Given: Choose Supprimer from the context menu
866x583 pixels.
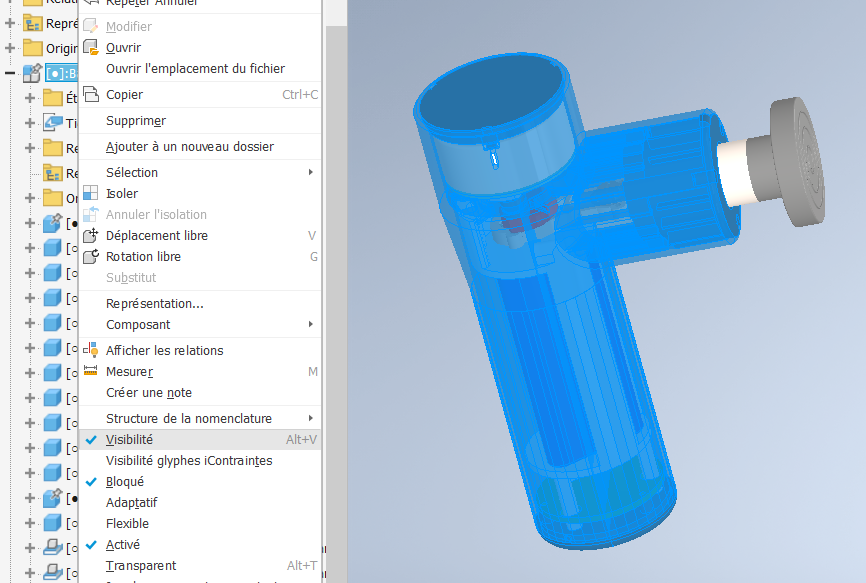Looking at the screenshot, I should (135, 121).
